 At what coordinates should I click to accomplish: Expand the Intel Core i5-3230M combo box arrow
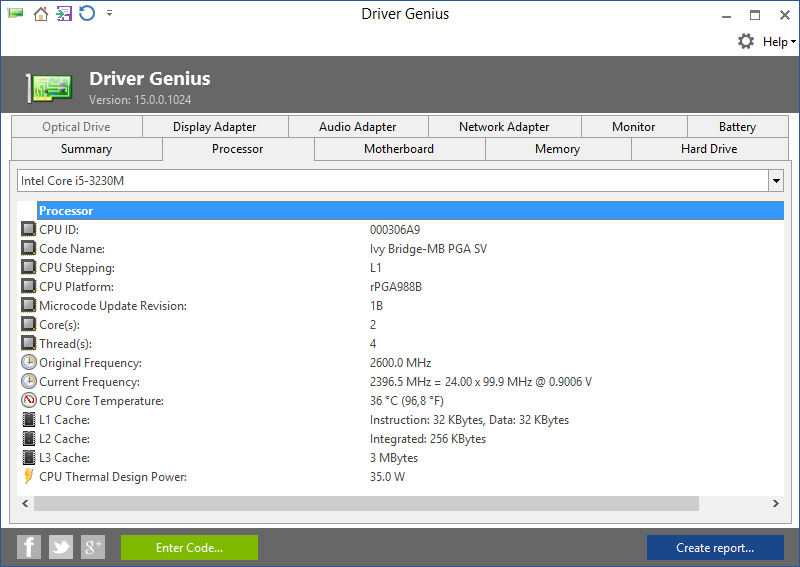[776, 181]
